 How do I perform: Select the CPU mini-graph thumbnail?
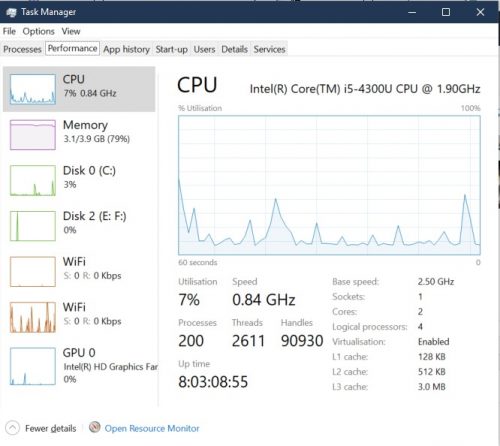tap(33, 89)
